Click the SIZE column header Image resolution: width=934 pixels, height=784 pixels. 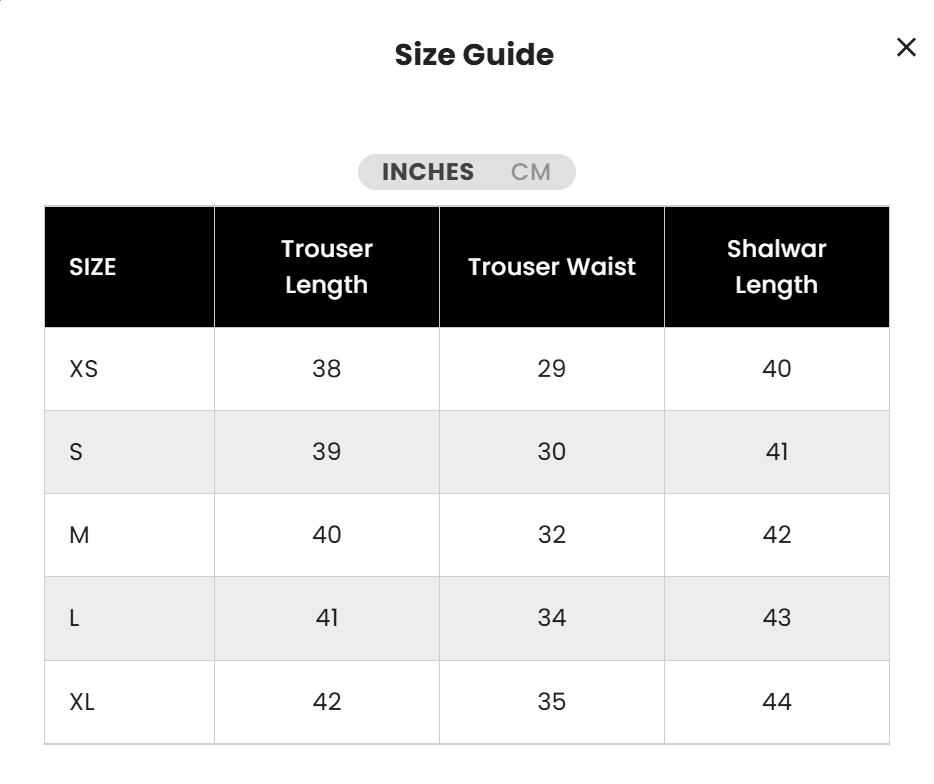coord(93,267)
